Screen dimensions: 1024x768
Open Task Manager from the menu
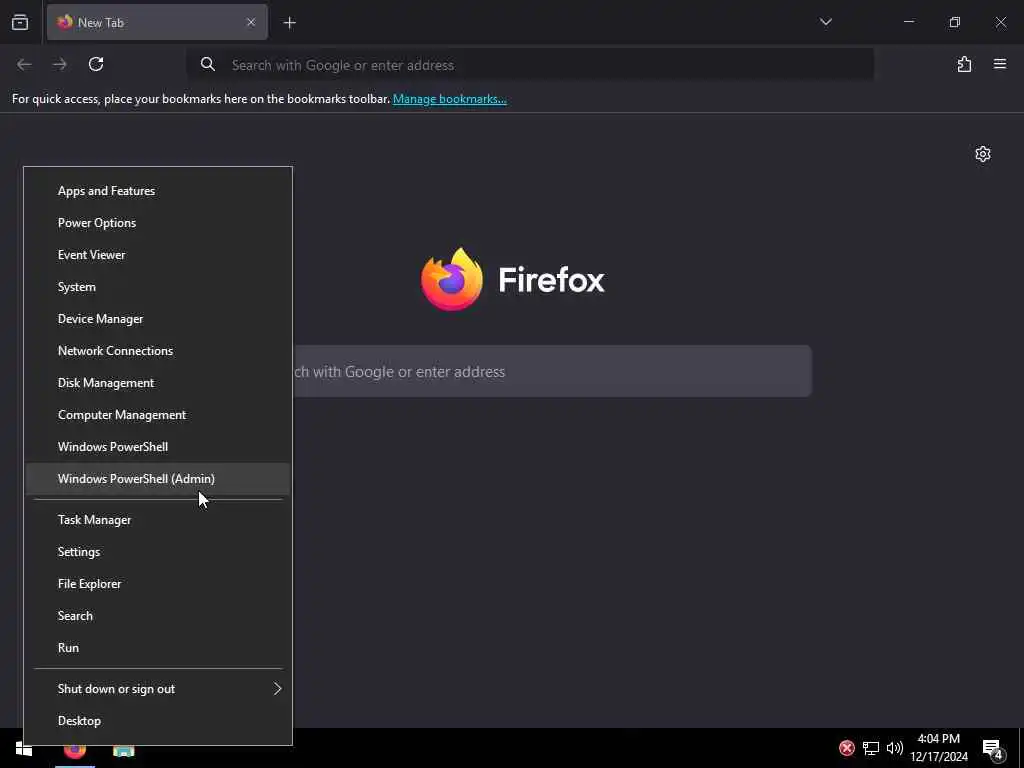point(157,520)
